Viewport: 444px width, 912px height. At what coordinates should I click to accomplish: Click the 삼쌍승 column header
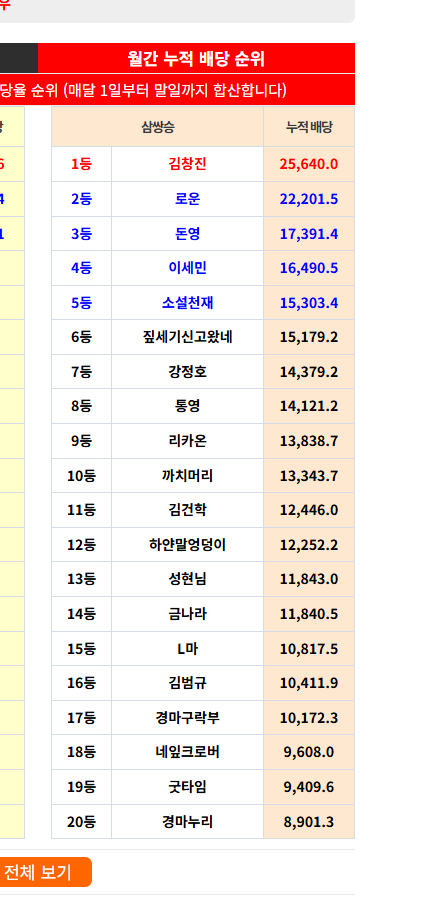tap(158, 127)
